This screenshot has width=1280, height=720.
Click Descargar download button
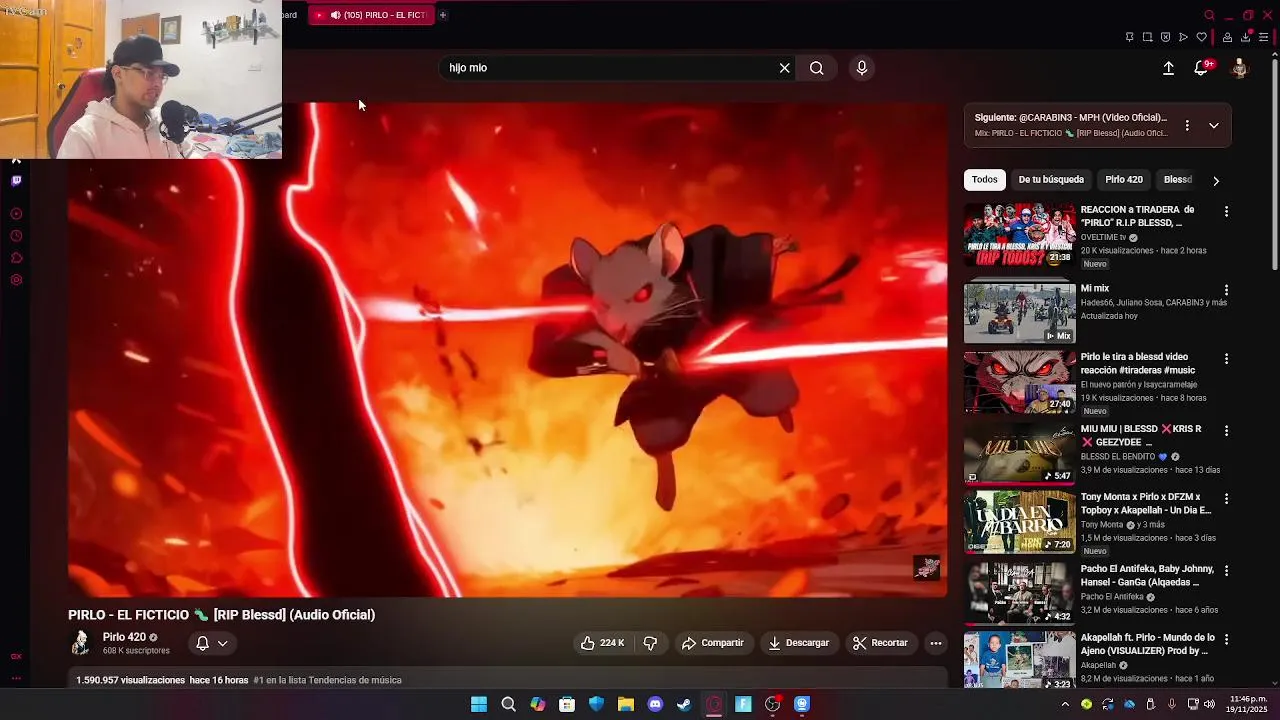[x=798, y=643]
